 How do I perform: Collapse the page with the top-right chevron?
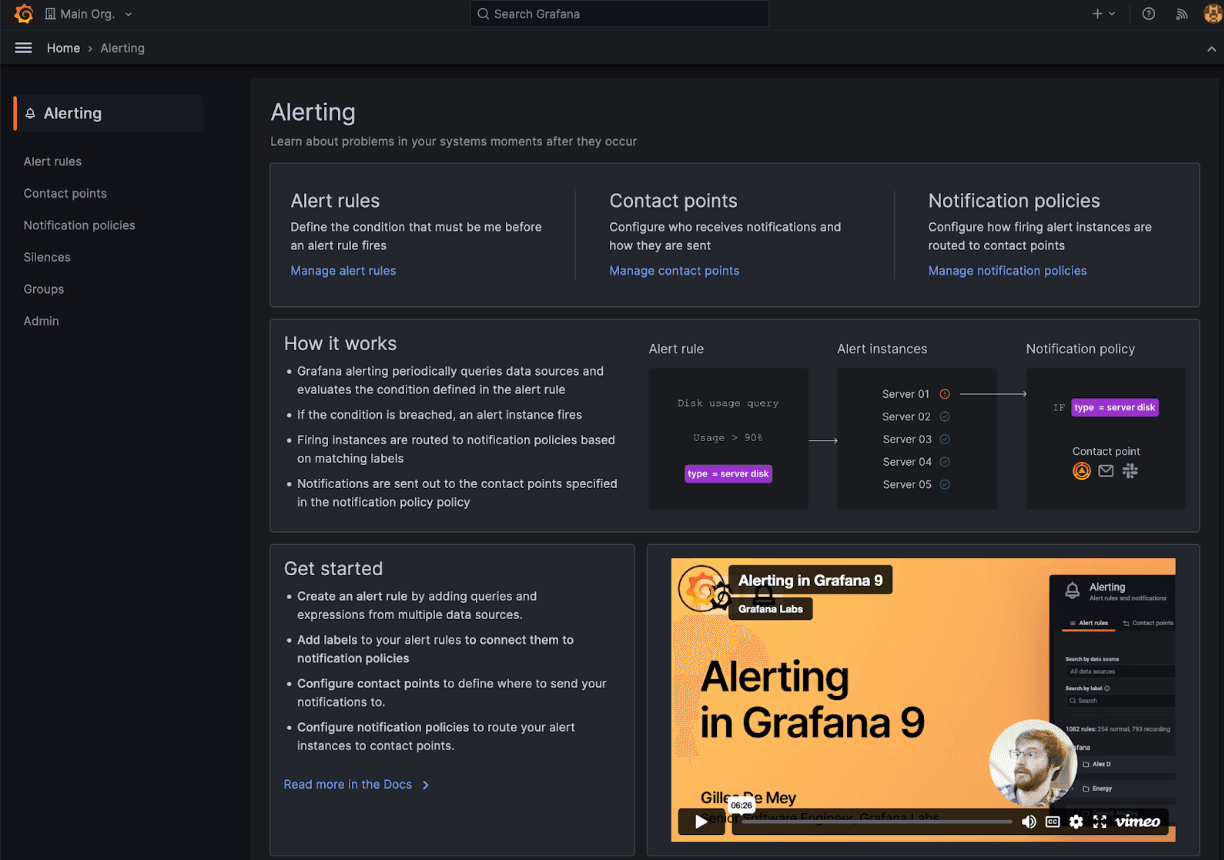(x=1211, y=47)
